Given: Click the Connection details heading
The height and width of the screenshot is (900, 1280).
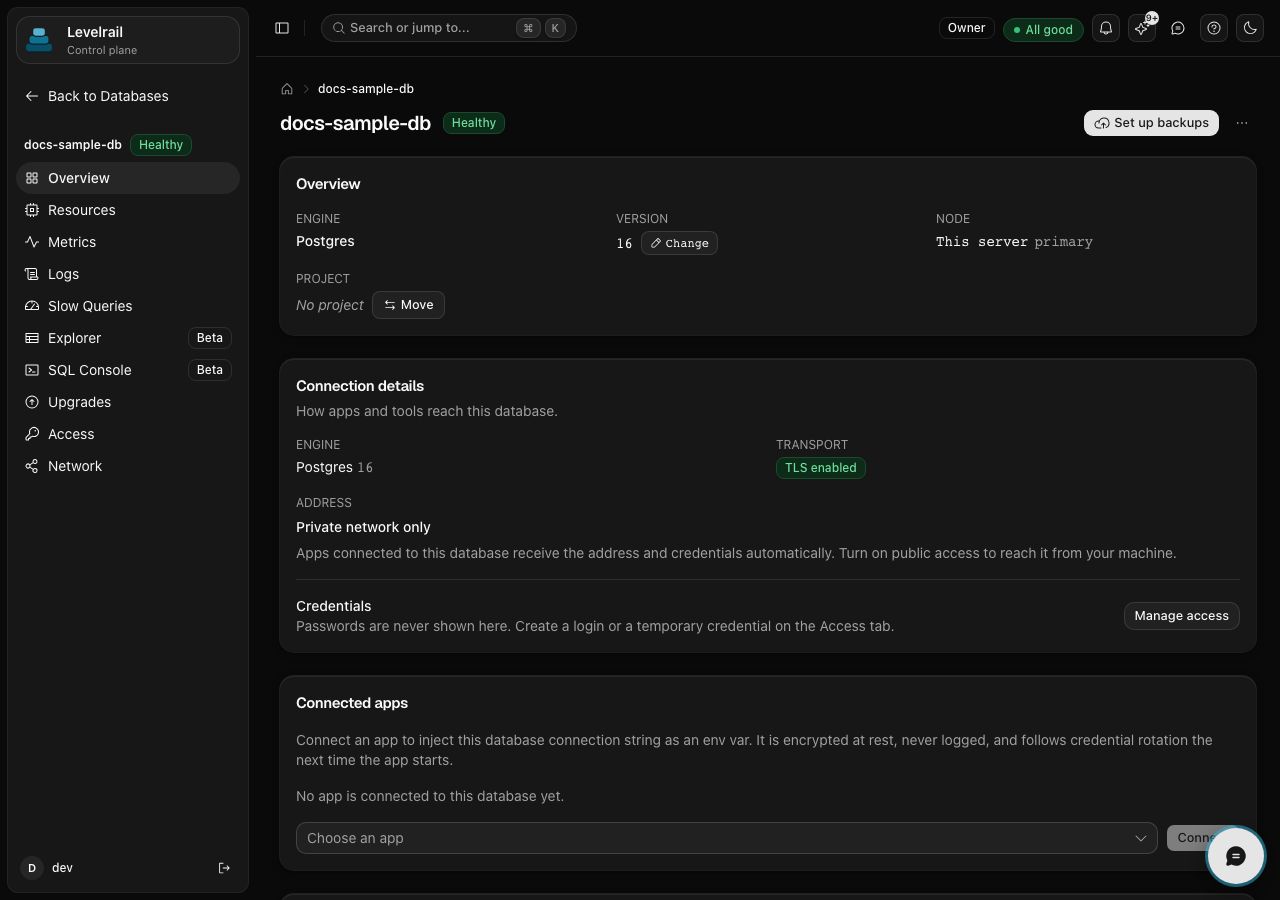Looking at the screenshot, I should click(360, 386).
